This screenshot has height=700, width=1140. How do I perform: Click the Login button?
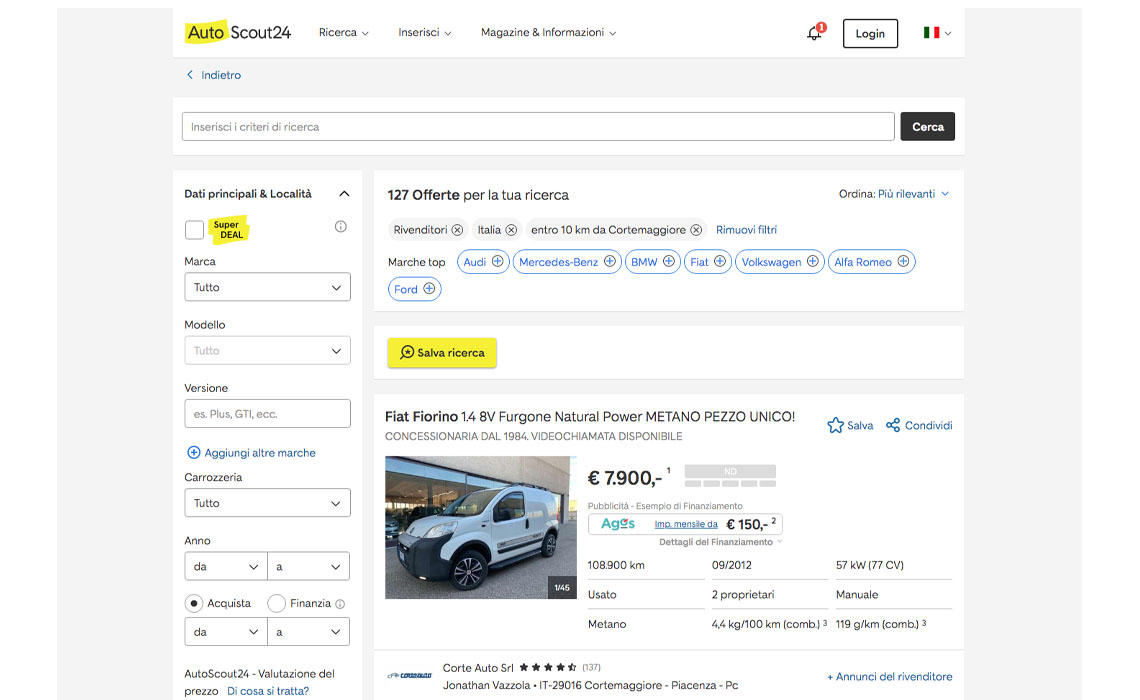(870, 33)
